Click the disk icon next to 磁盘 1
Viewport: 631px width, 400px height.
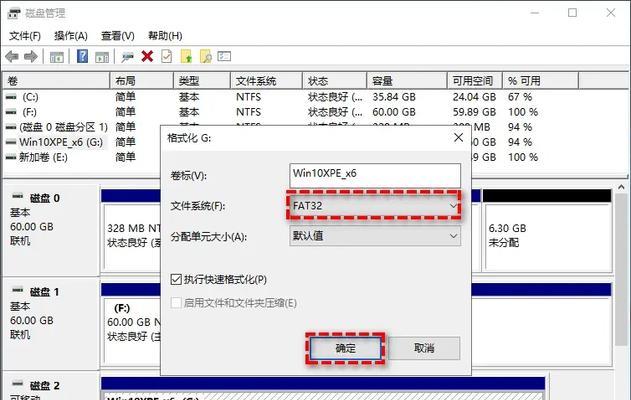(x=17, y=290)
